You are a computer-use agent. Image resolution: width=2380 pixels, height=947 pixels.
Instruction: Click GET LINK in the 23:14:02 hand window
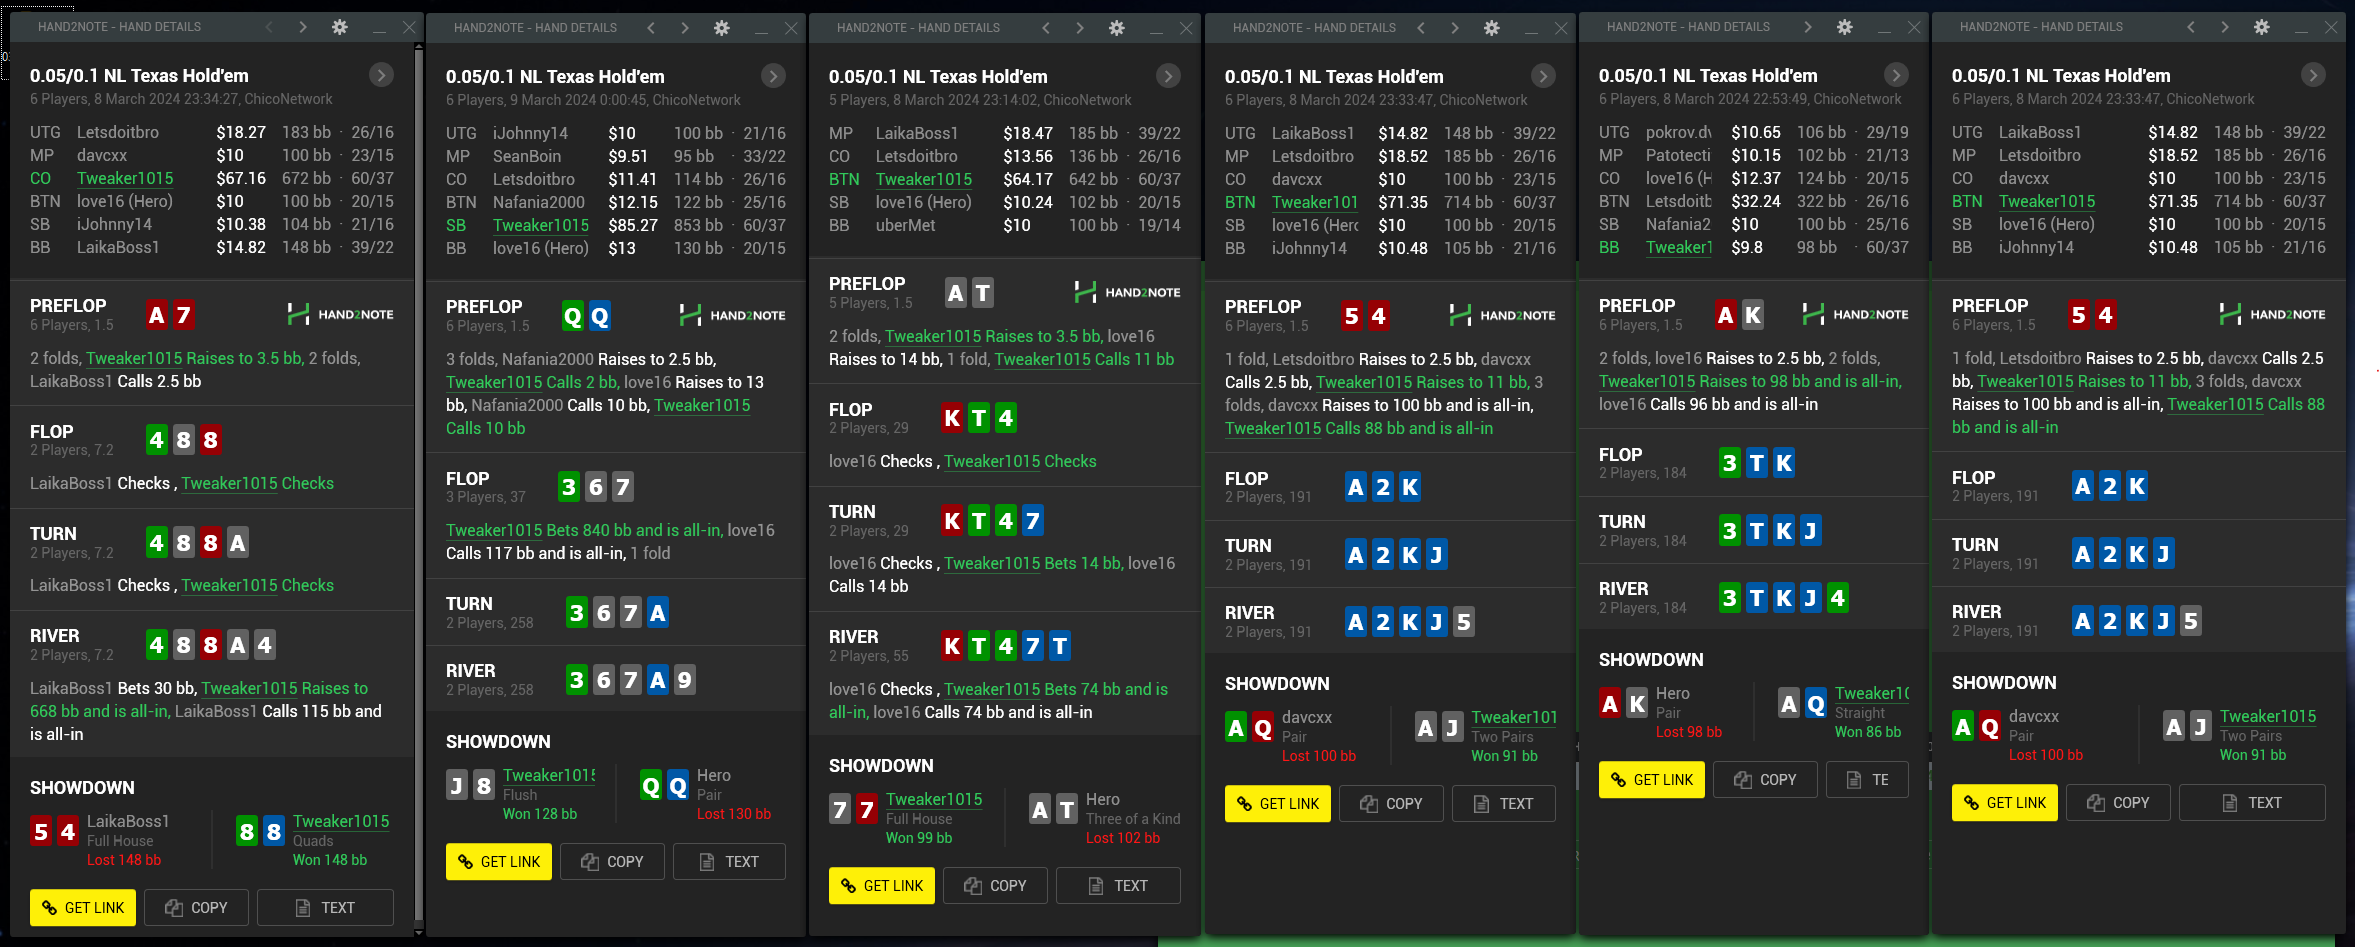(x=882, y=886)
